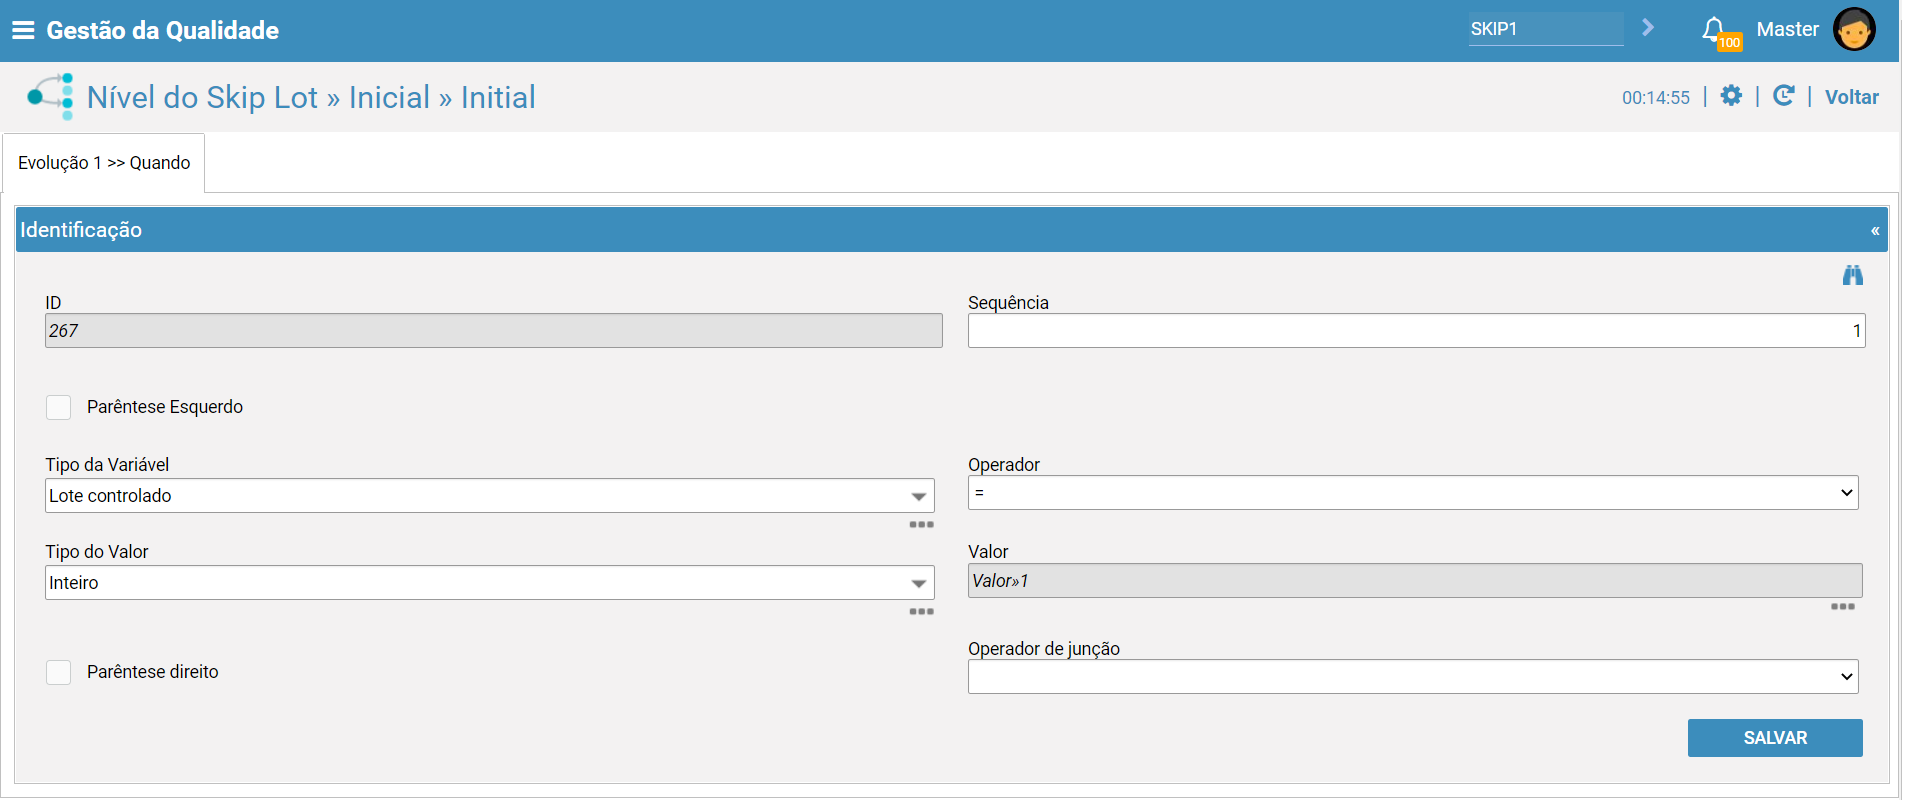Click the Skip Lot workflow icon

tap(51, 97)
